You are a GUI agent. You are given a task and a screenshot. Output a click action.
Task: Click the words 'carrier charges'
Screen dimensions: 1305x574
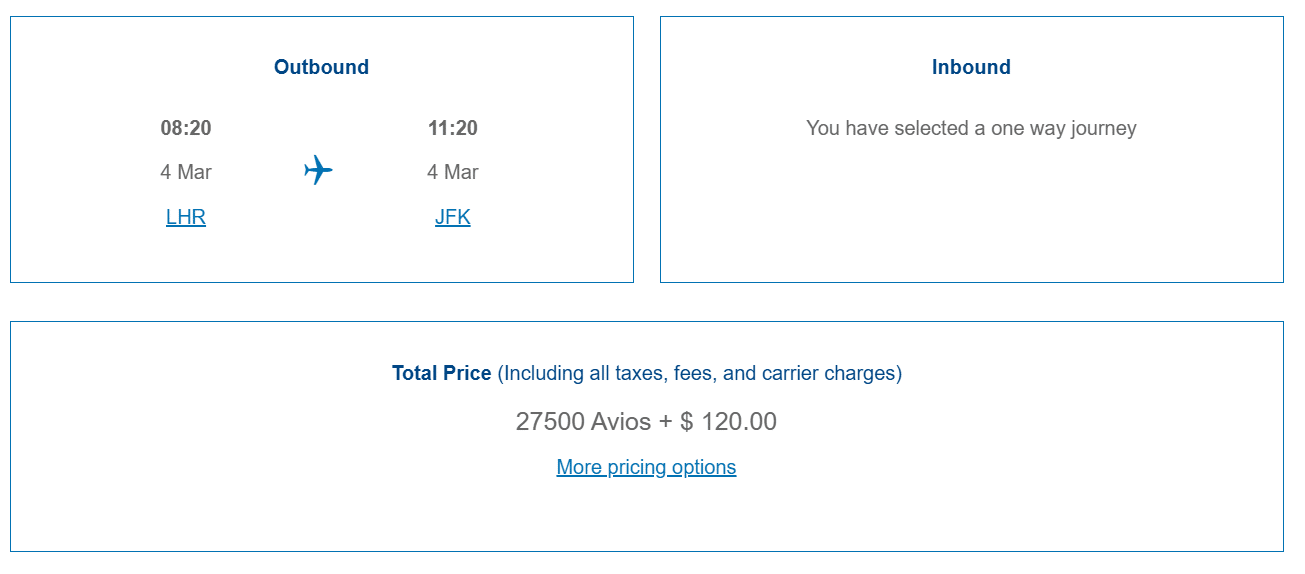[828, 373]
